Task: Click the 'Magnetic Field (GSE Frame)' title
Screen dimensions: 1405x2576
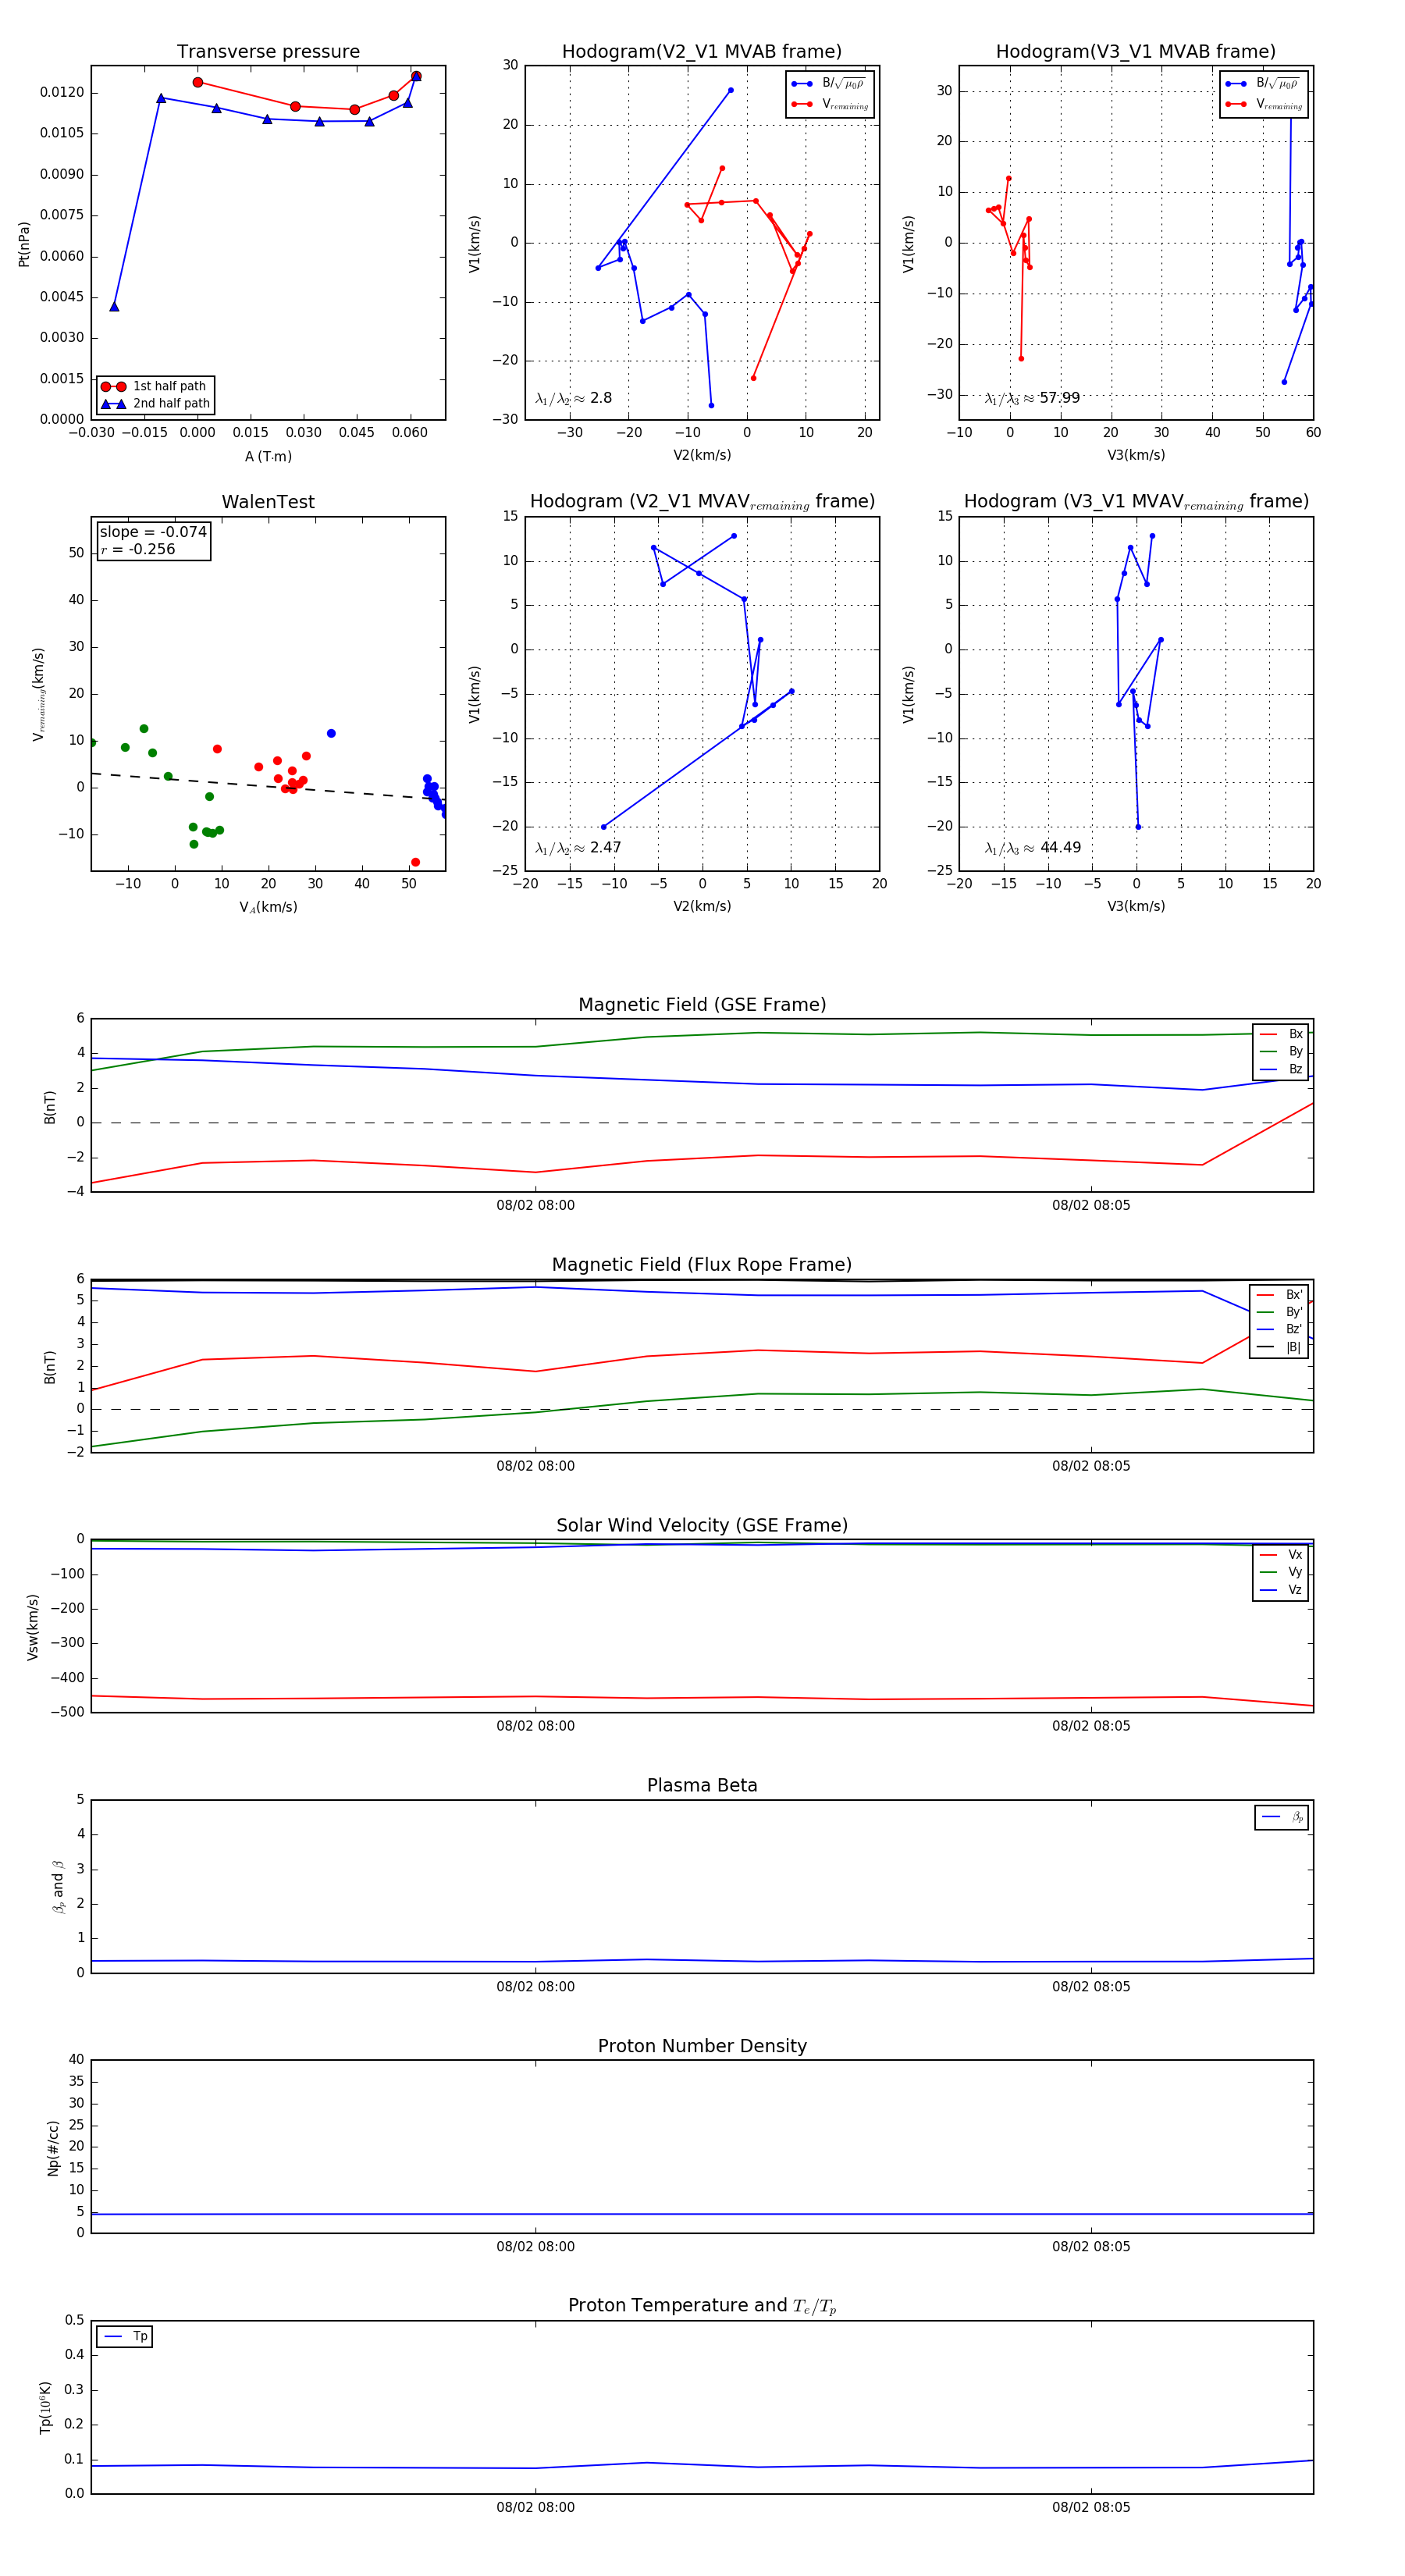Action: pyautogui.click(x=702, y=1005)
